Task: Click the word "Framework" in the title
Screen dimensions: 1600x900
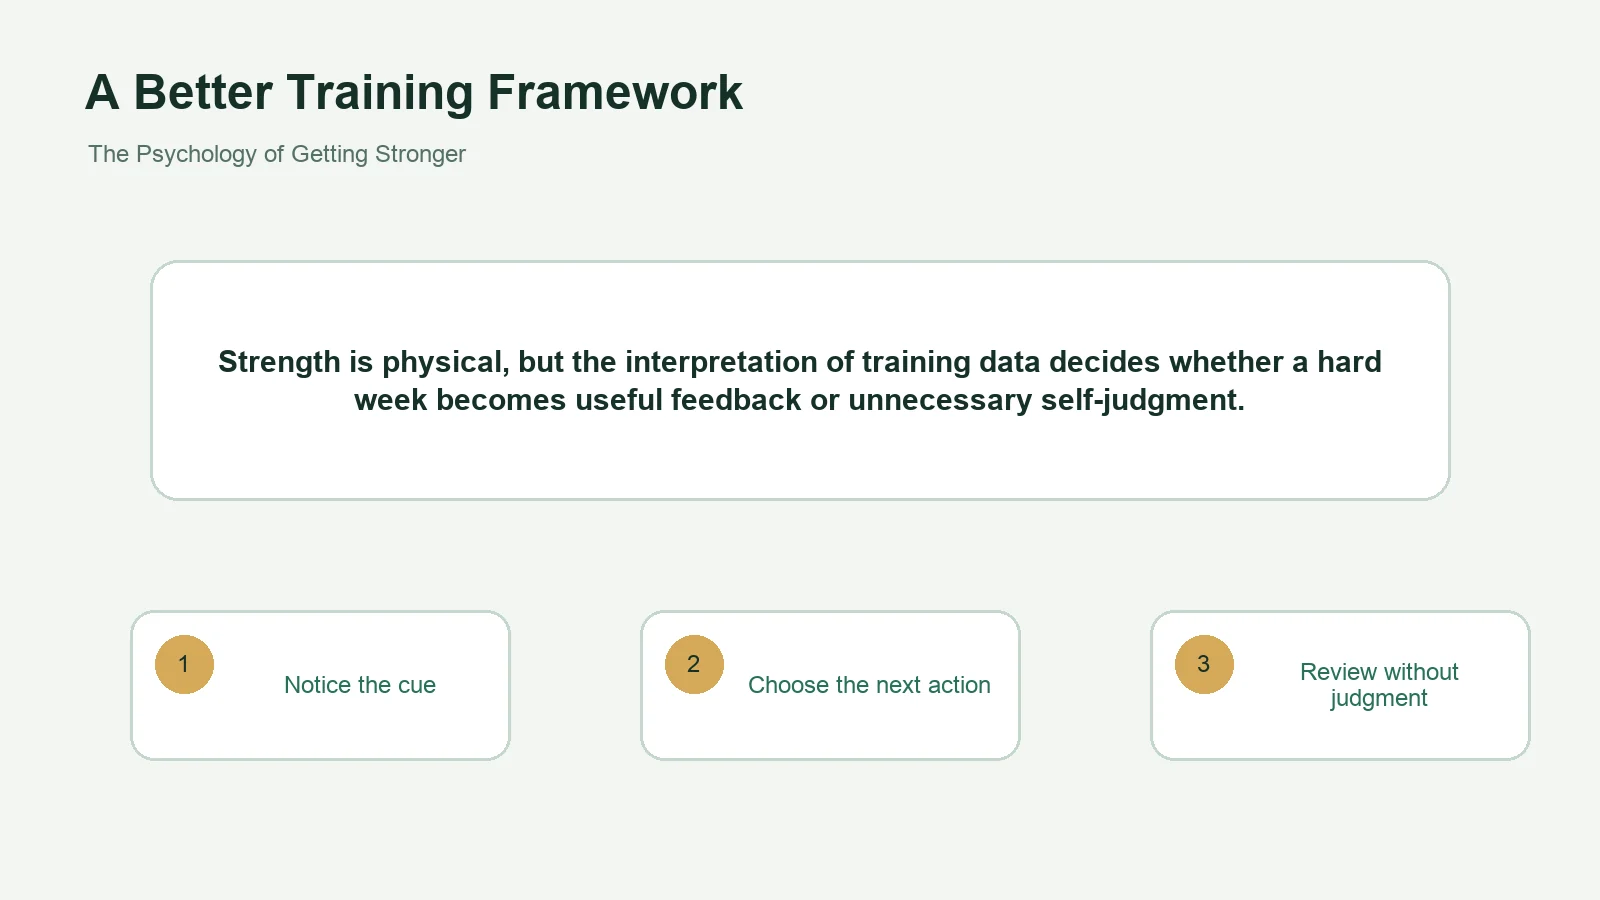Action: pyautogui.click(x=615, y=93)
